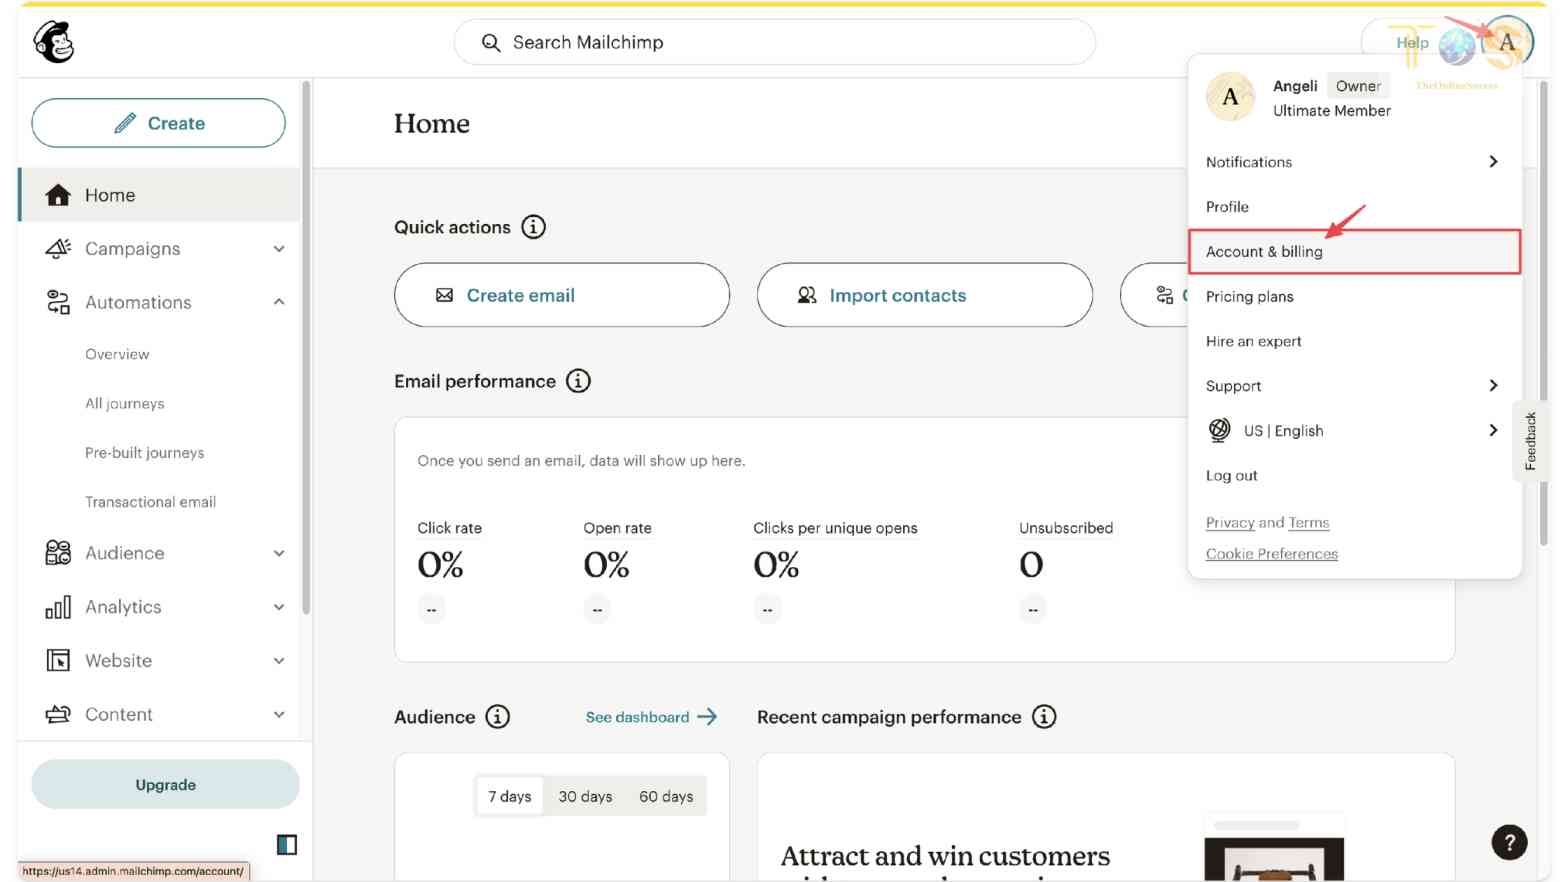The height and width of the screenshot is (882, 1568).
Task: Click the Campaigns megaphone icon
Action: [x=58, y=249]
